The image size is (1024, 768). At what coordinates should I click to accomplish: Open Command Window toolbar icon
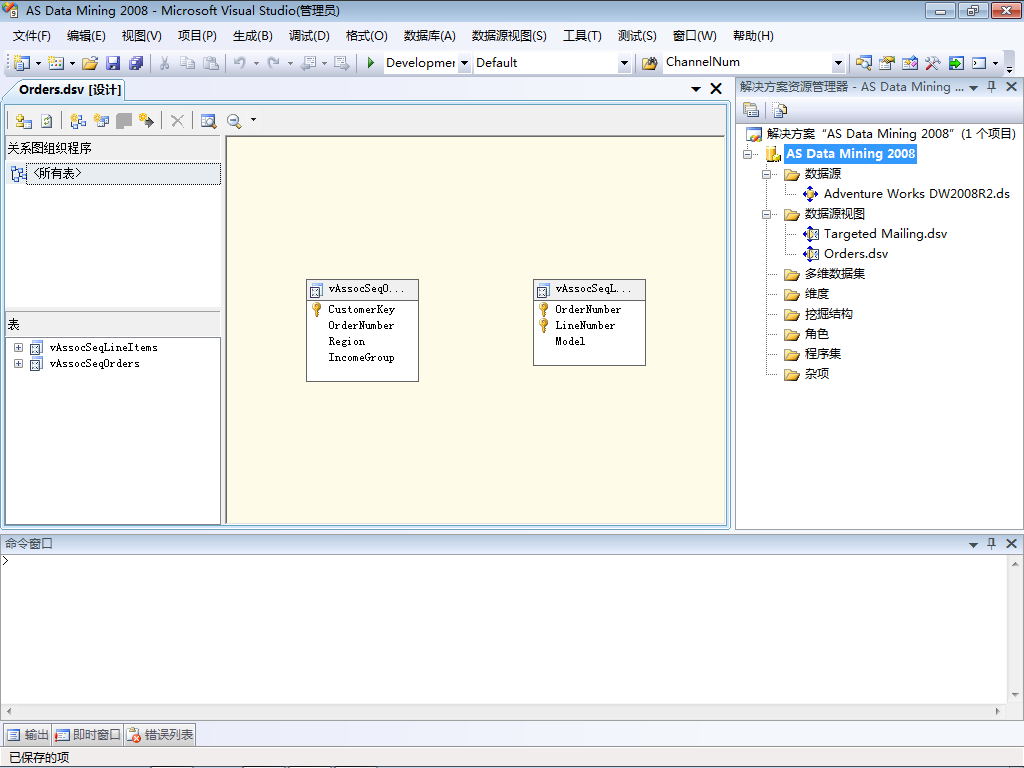(979, 63)
